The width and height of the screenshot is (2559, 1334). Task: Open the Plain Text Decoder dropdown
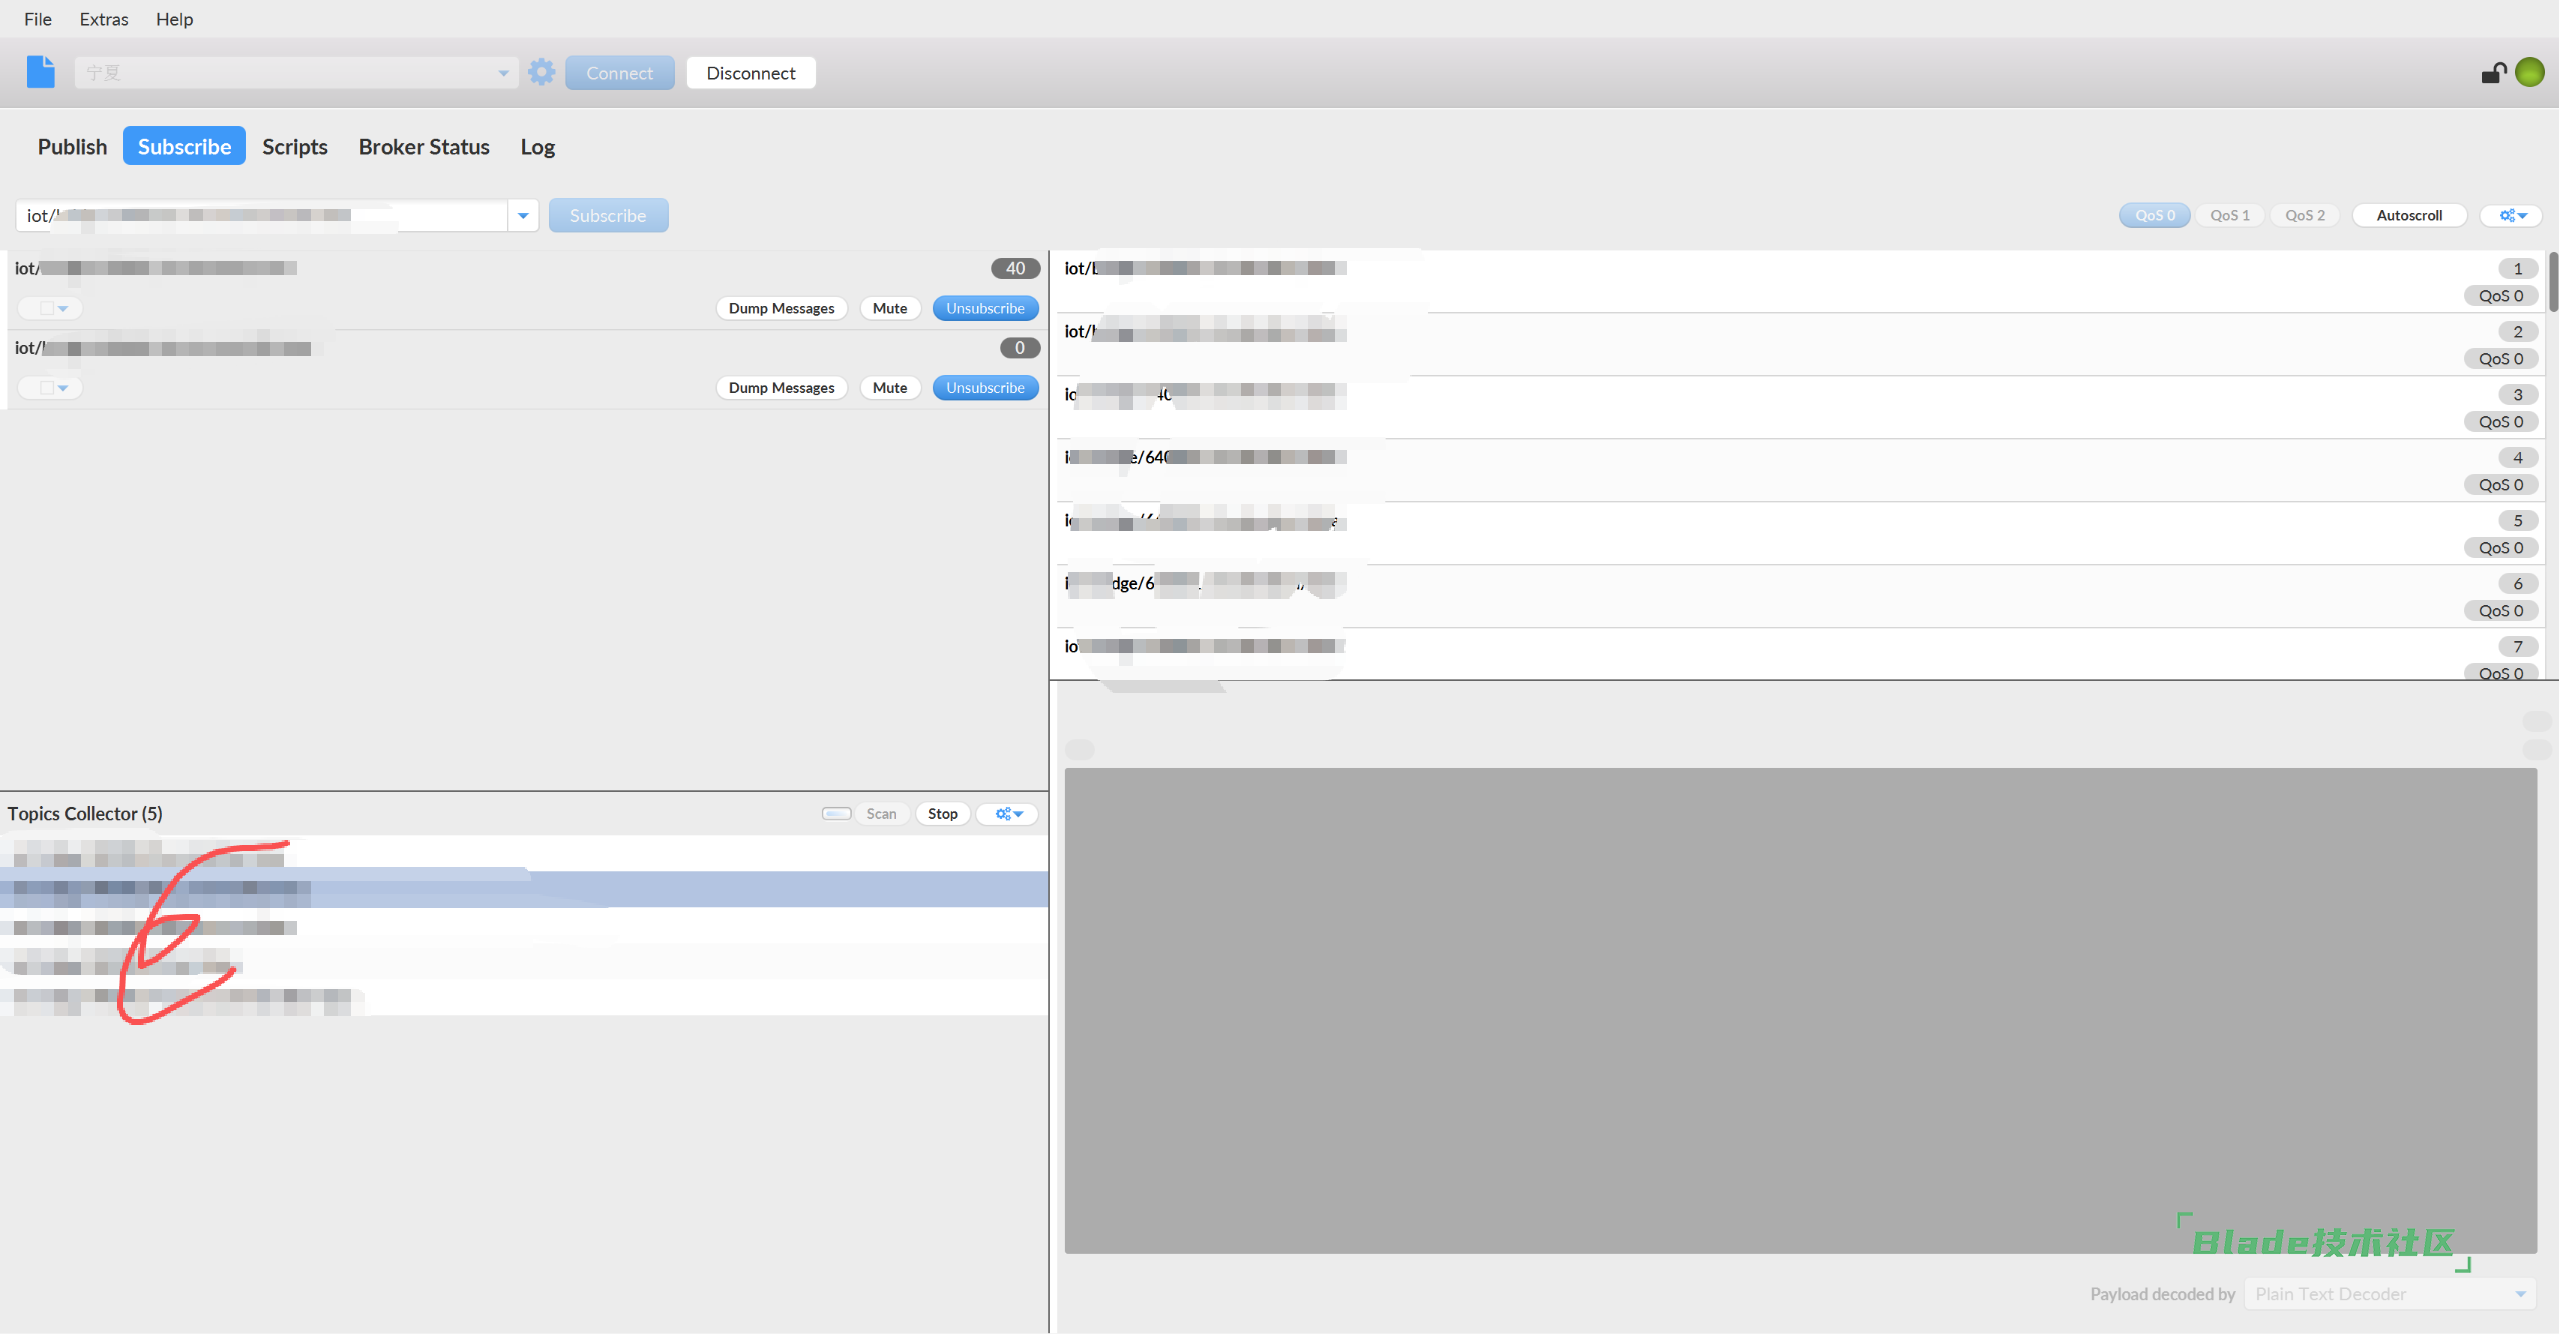click(x=2389, y=1294)
